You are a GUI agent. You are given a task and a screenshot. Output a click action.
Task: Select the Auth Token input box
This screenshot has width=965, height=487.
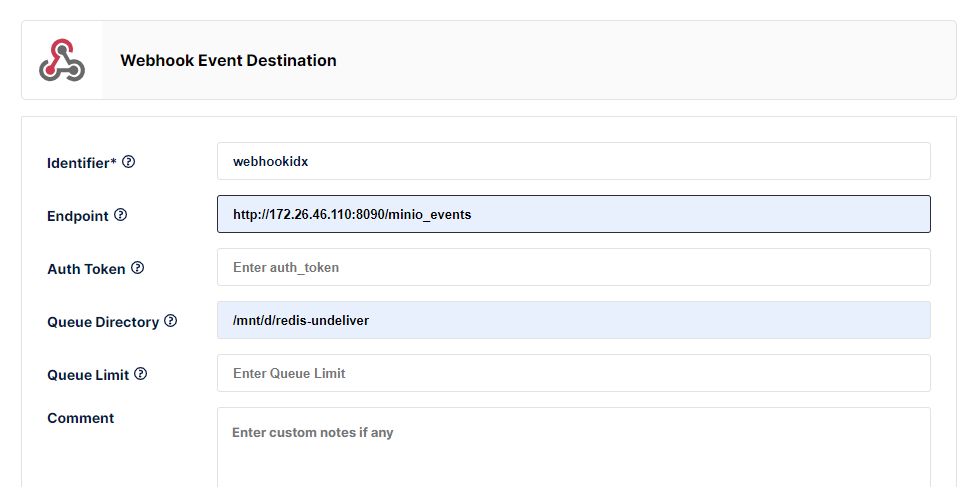point(573,267)
